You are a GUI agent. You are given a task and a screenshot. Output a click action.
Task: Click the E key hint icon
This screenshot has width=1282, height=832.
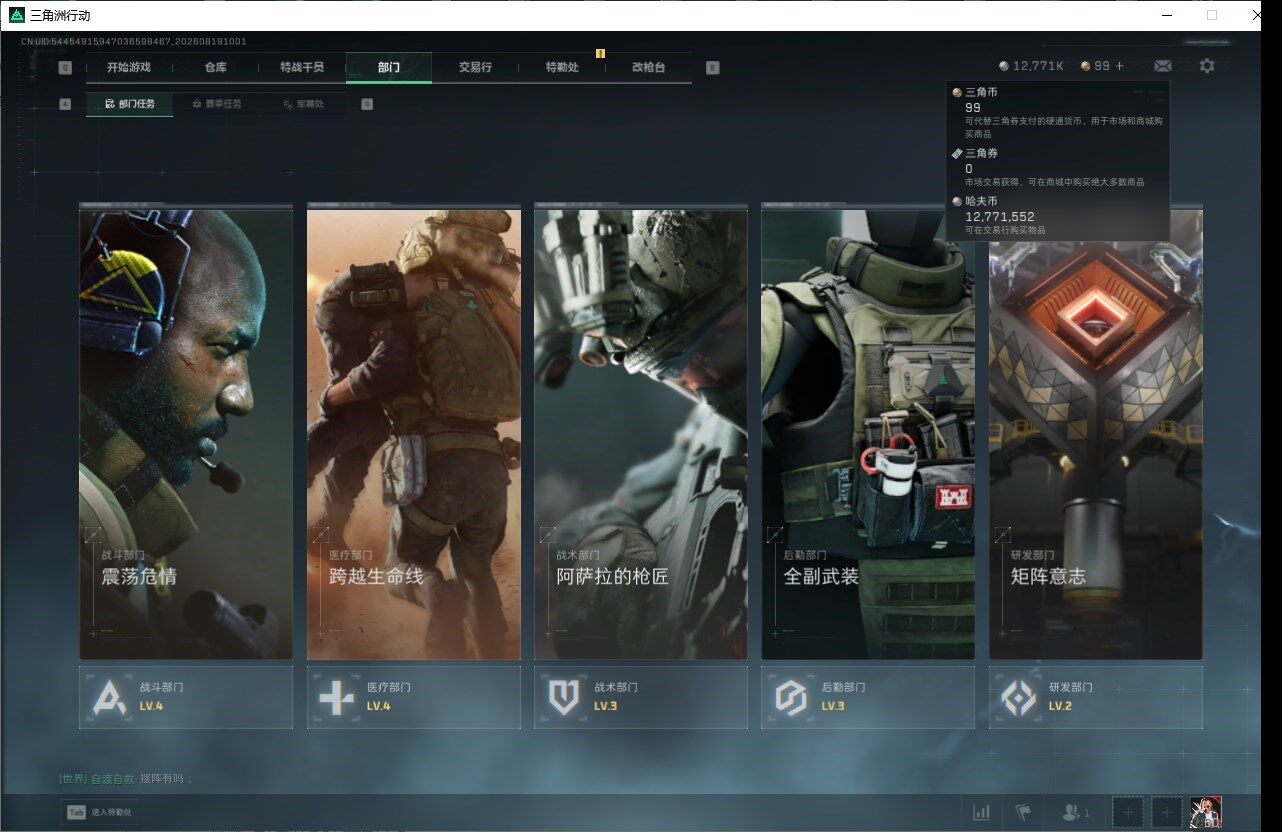[712, 68]
